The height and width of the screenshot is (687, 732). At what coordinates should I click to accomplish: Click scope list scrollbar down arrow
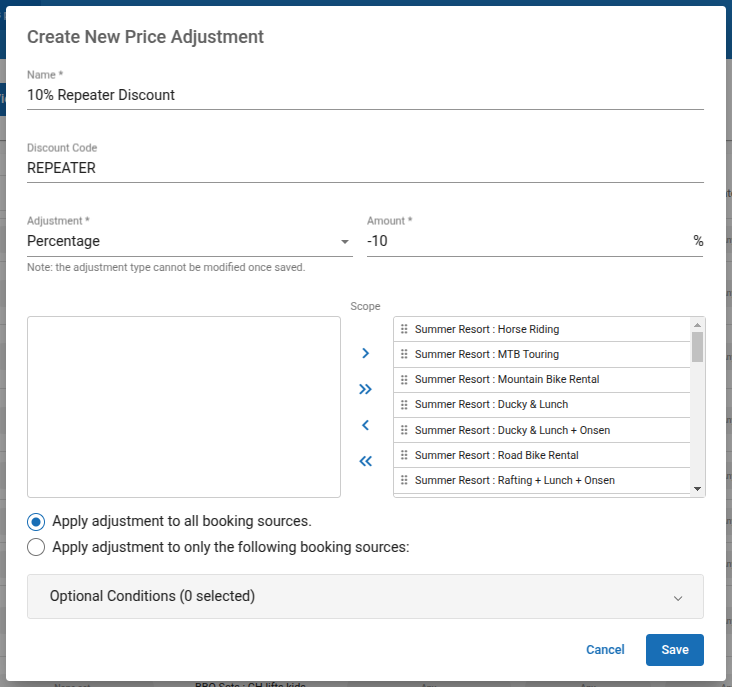(697, 488)
